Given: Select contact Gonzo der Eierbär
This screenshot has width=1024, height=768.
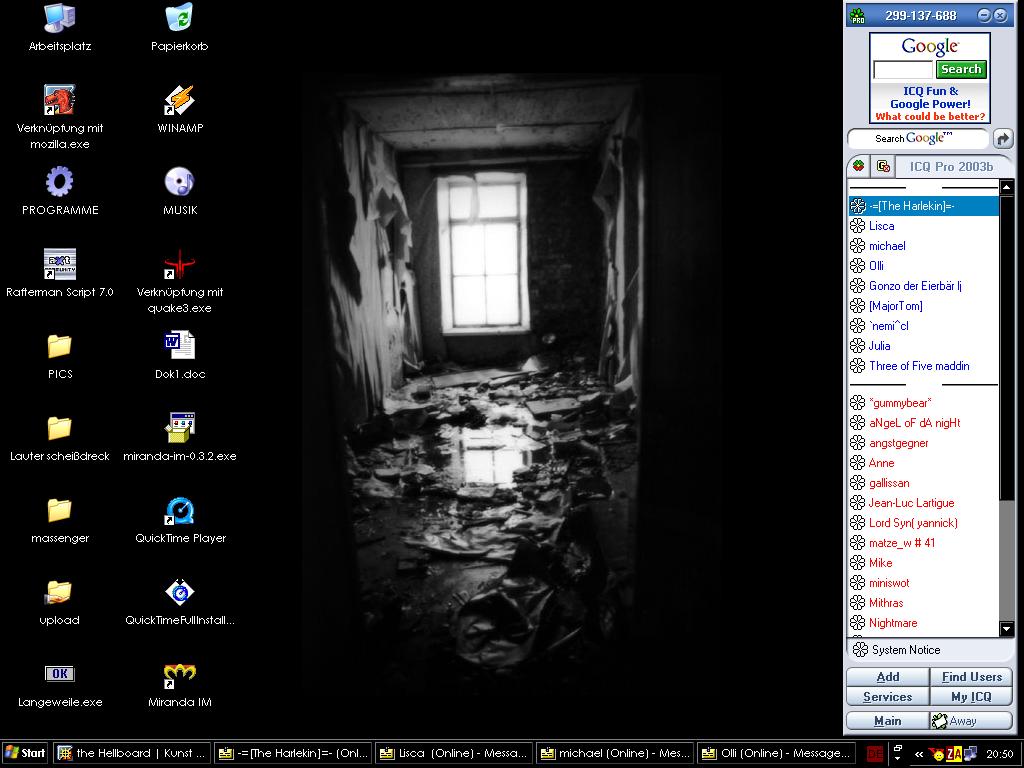Looking at the screenshot, I should [x=914, y=286].
